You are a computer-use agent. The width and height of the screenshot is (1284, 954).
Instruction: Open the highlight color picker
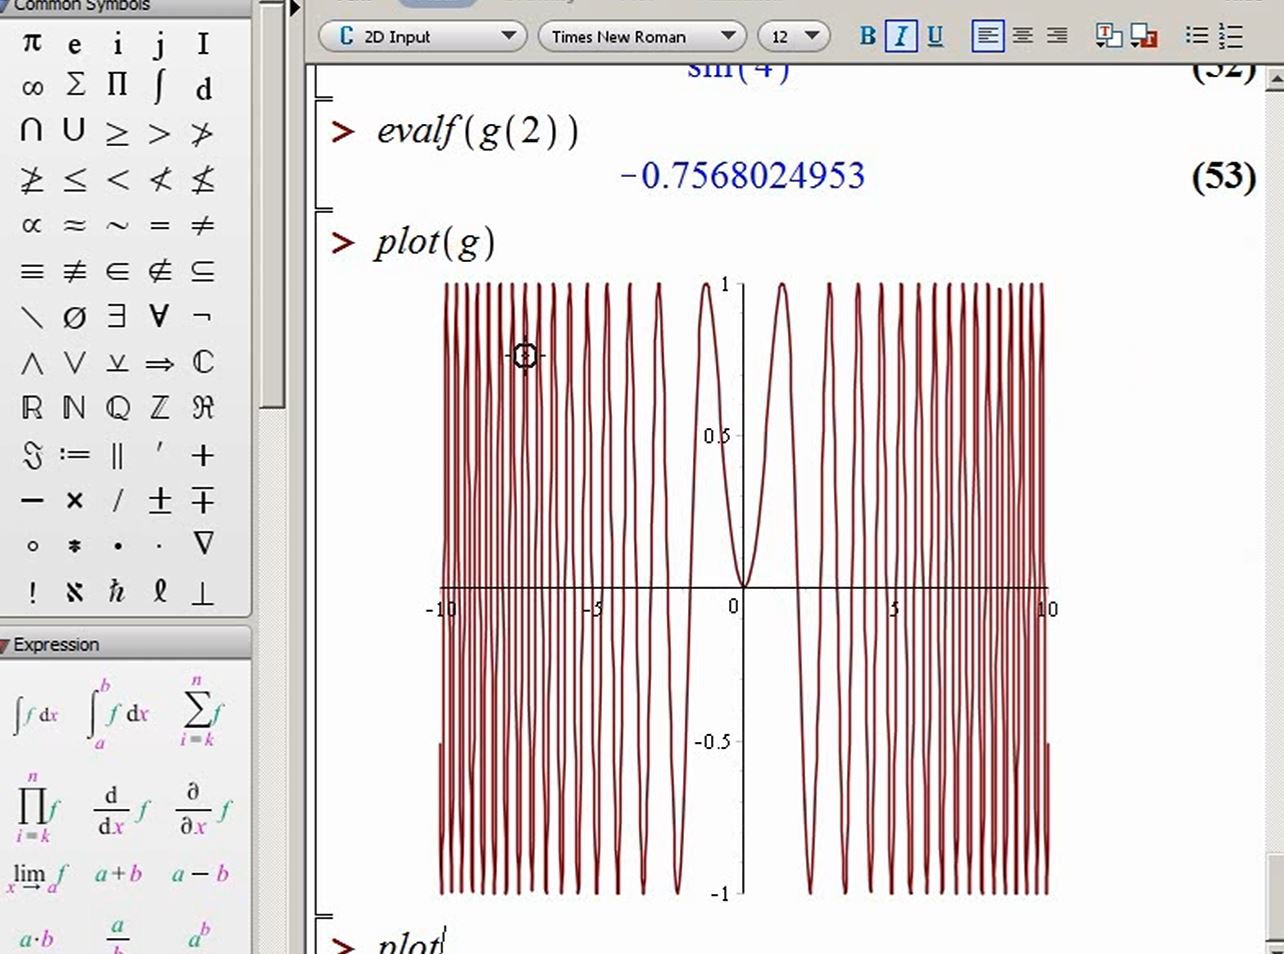tap(1143, 37)
